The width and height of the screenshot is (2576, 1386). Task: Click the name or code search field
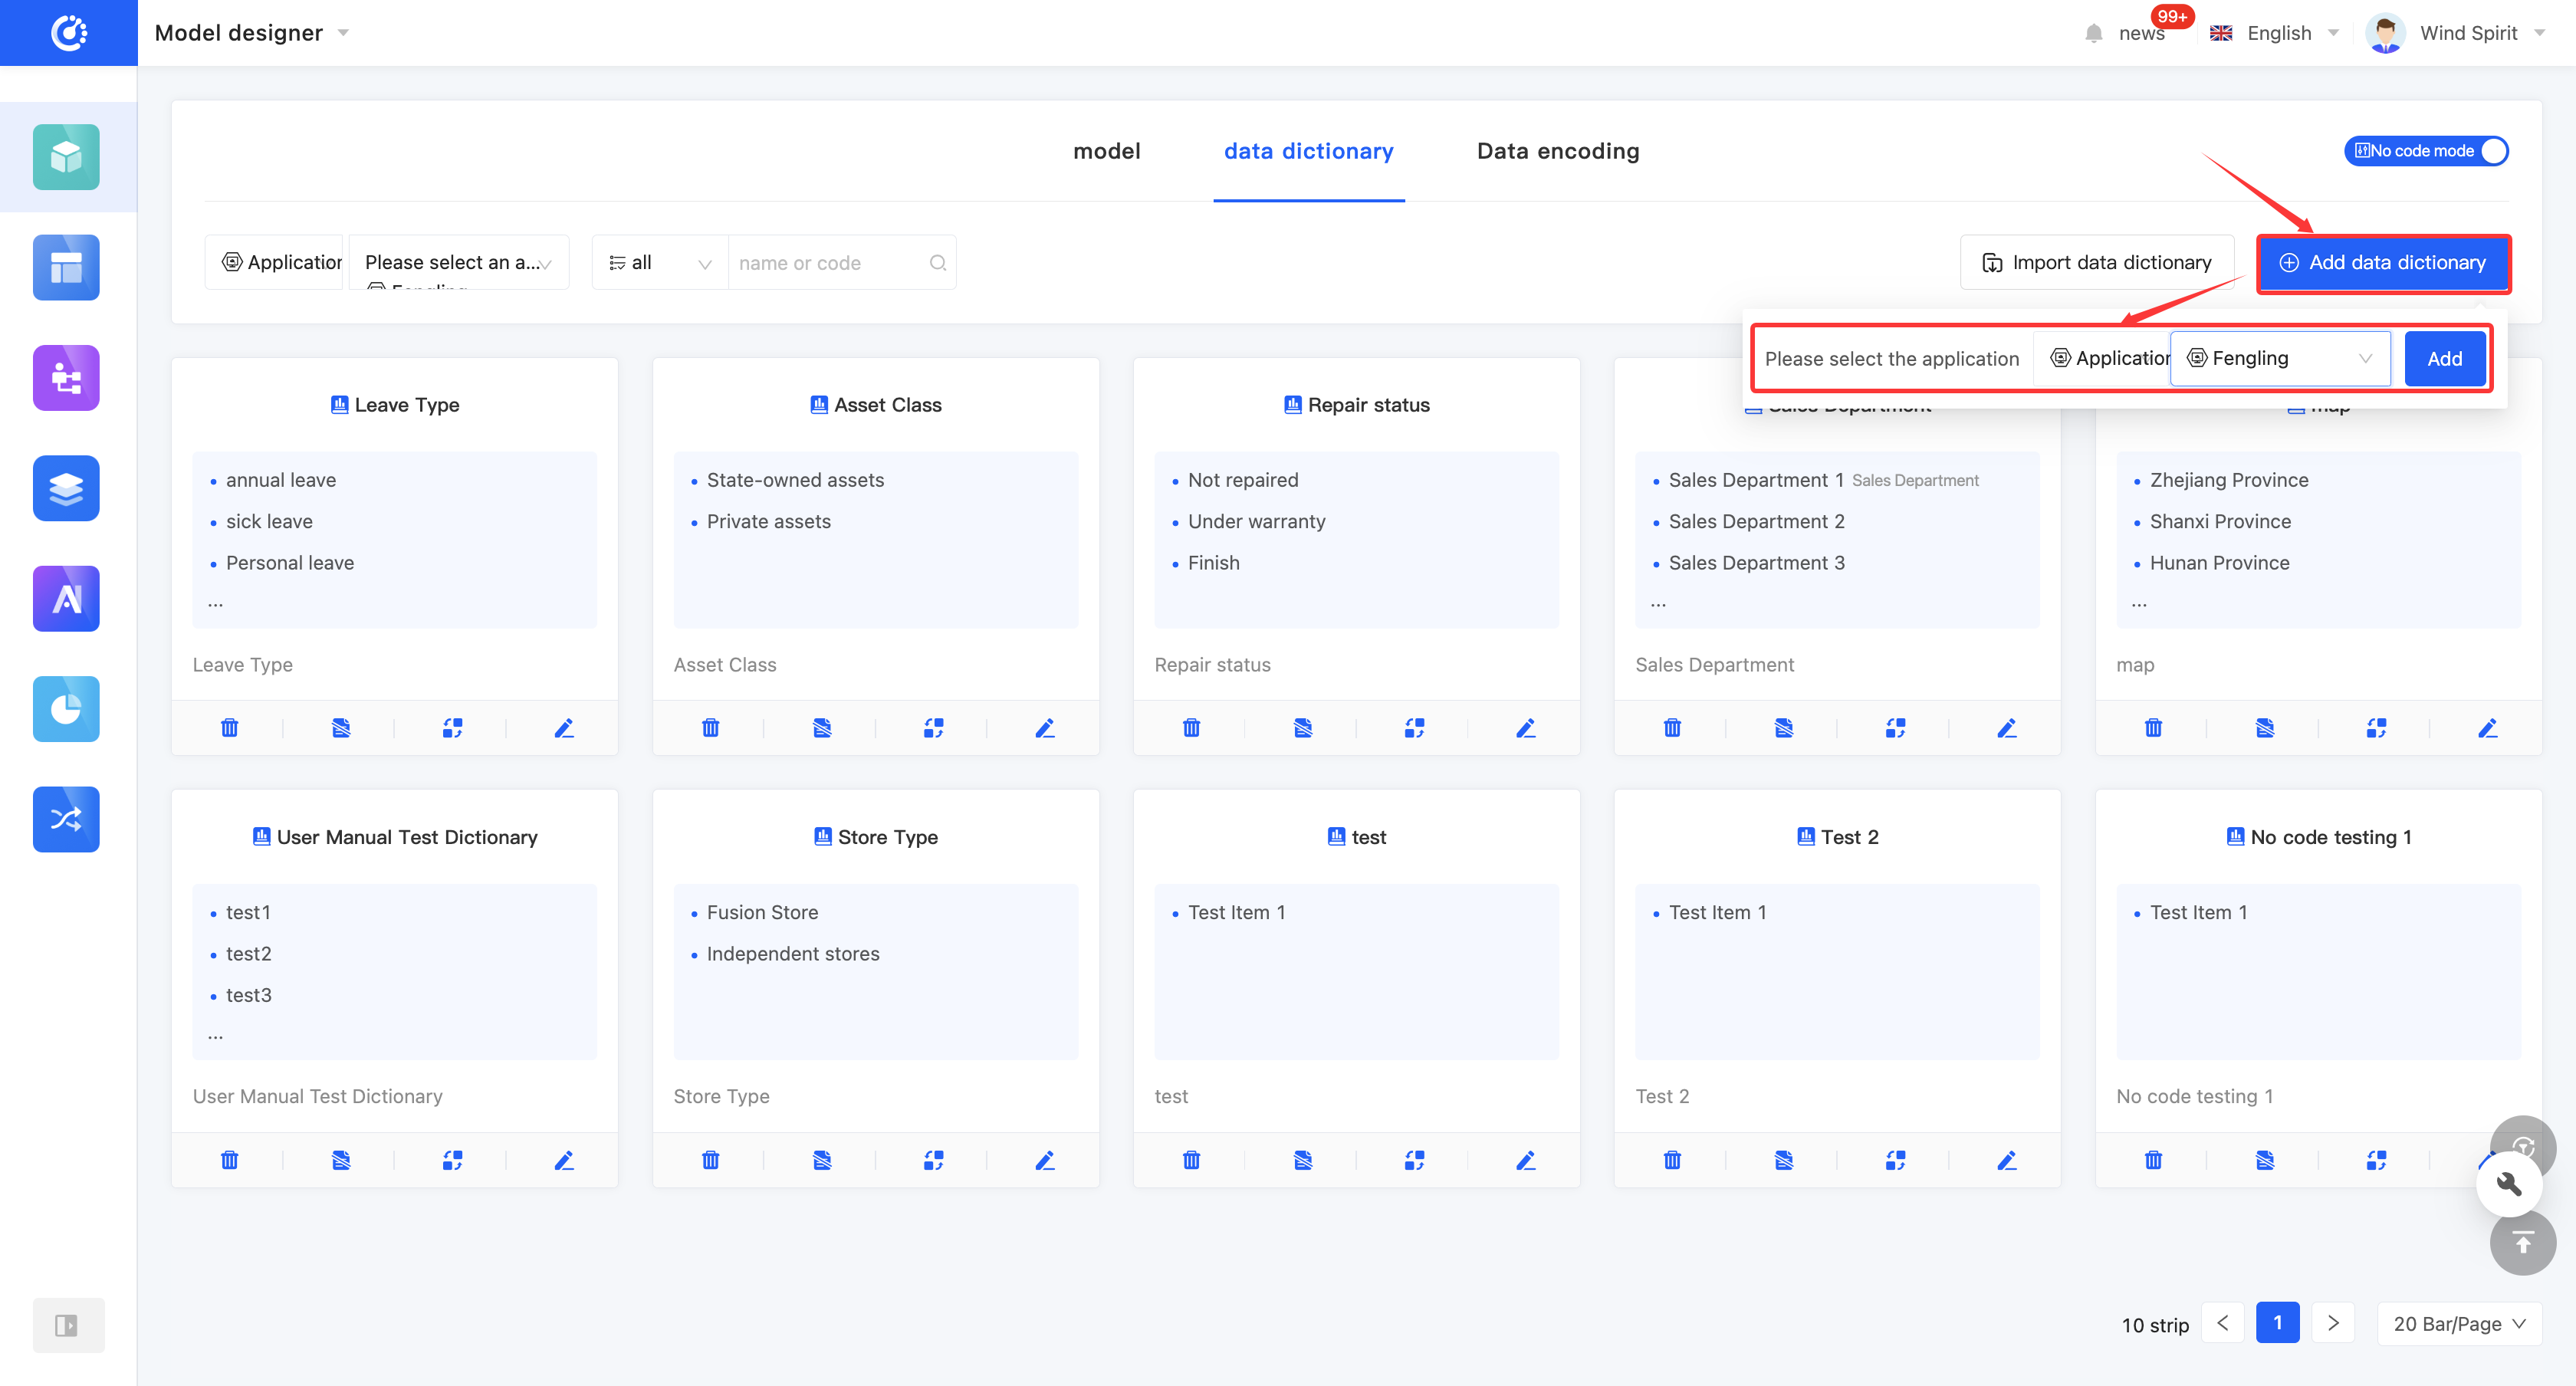[830, 263]
